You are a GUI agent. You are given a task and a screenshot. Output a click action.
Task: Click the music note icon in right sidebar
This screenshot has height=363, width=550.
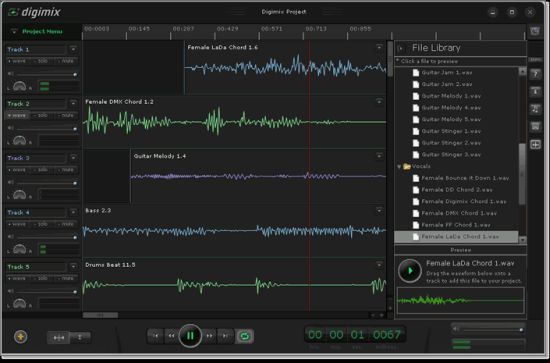535,109
